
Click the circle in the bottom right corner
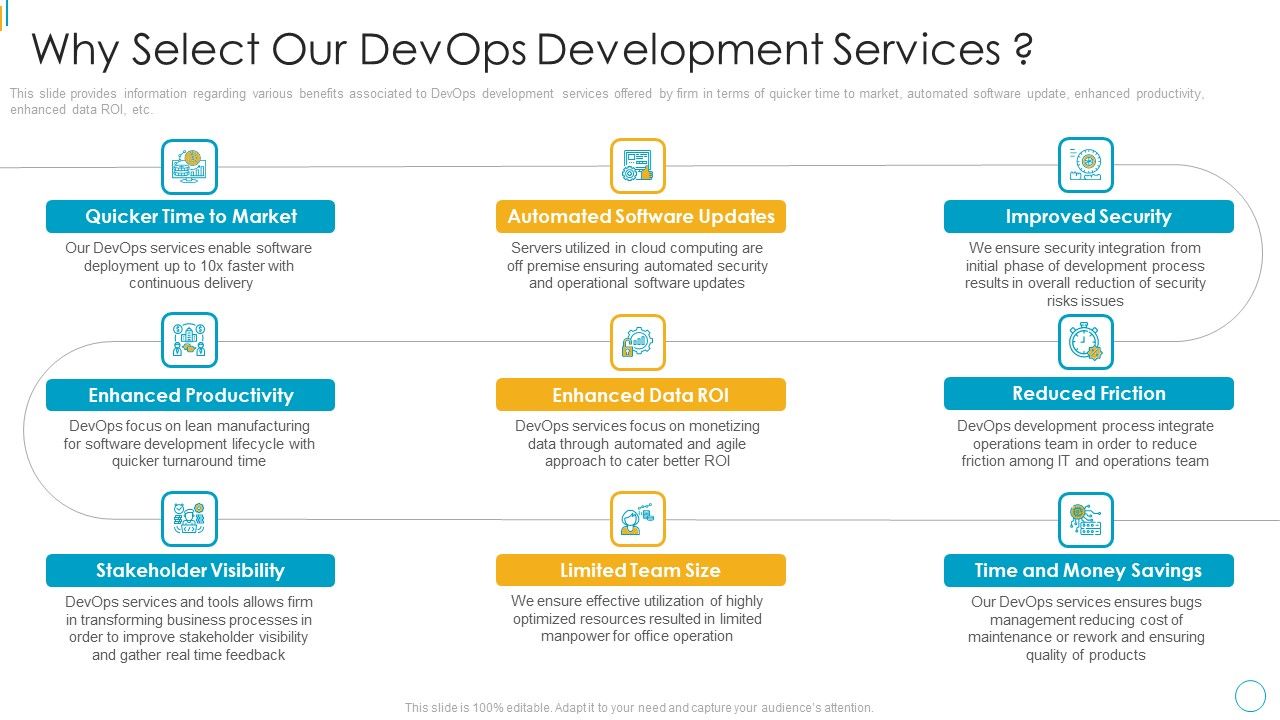1251,696
